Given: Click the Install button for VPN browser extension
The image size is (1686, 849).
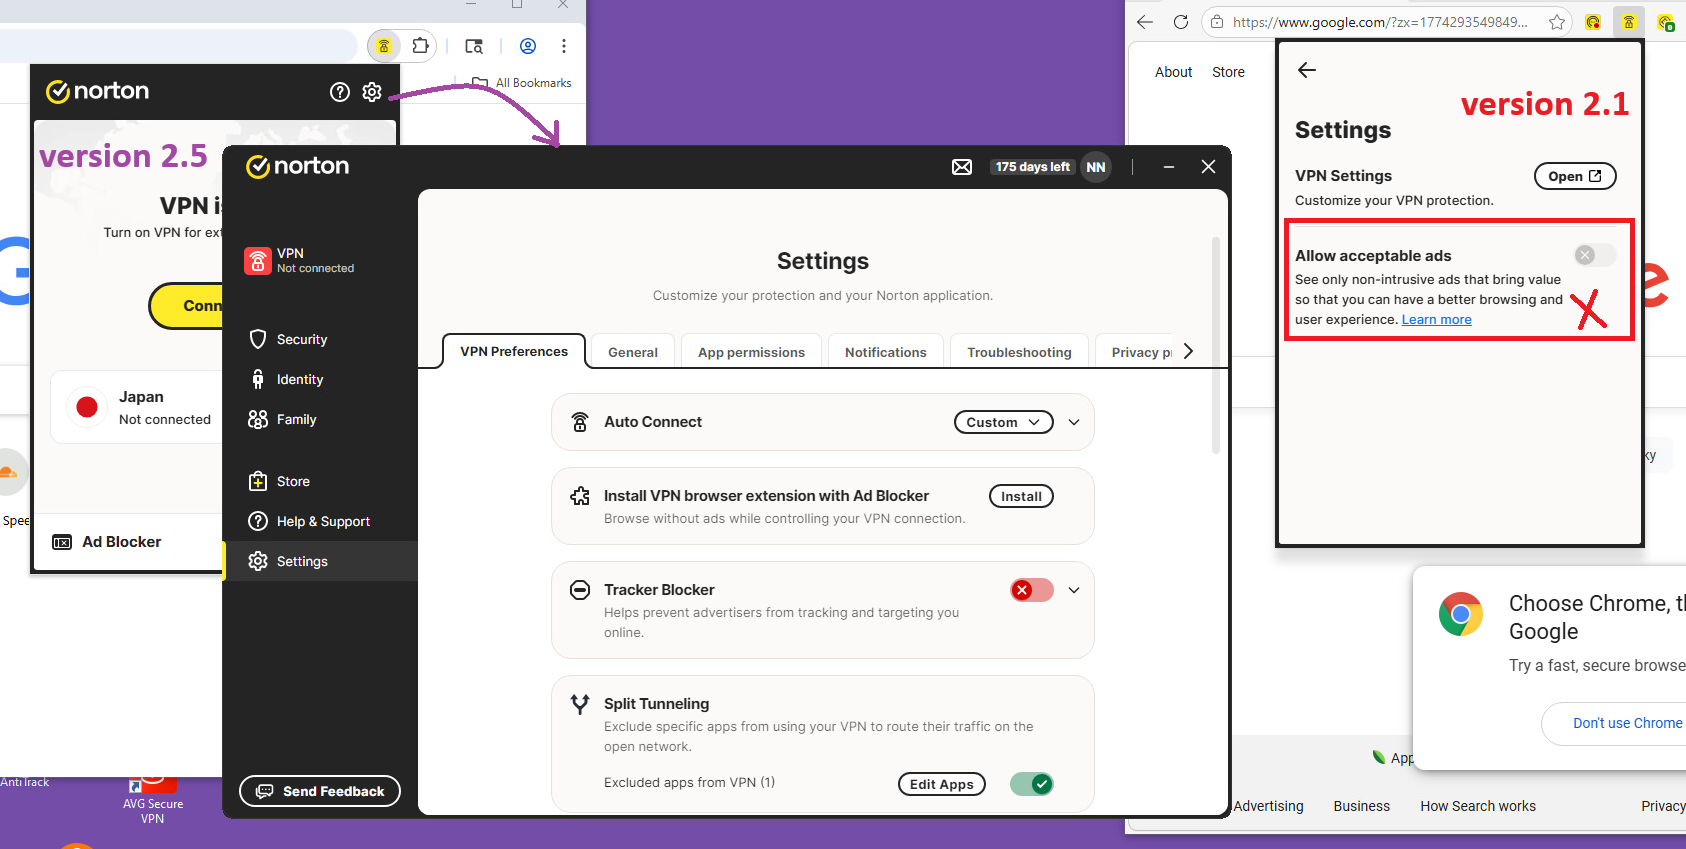Looking at the screenshot, I should click(1021, 496).
